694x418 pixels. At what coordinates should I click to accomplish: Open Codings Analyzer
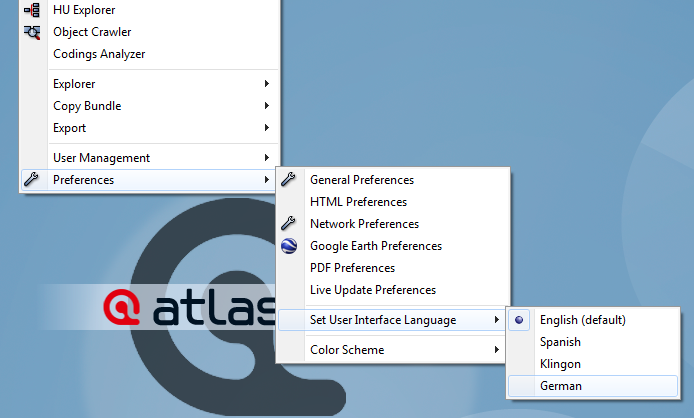point(150,54)
